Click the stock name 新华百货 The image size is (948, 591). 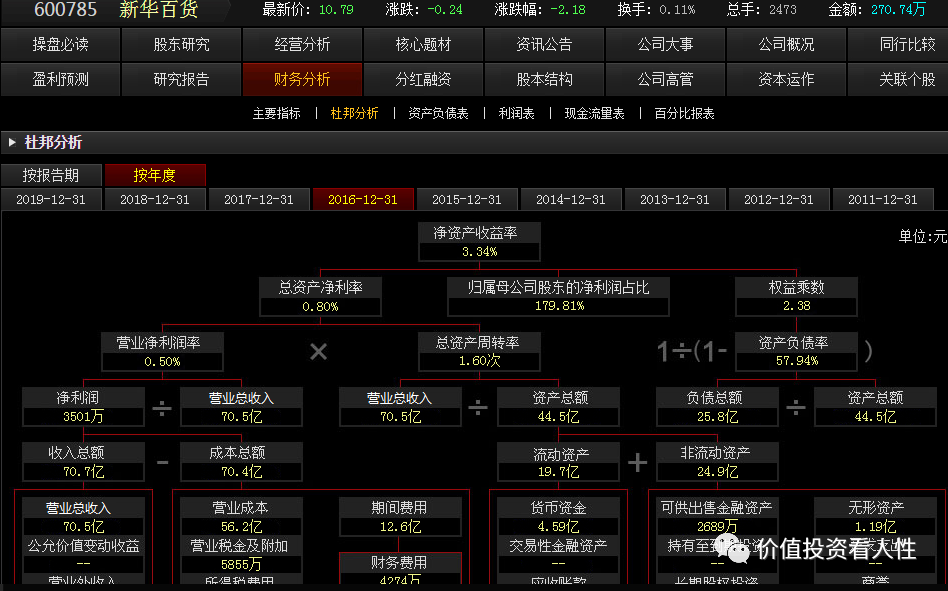point(158,9)
